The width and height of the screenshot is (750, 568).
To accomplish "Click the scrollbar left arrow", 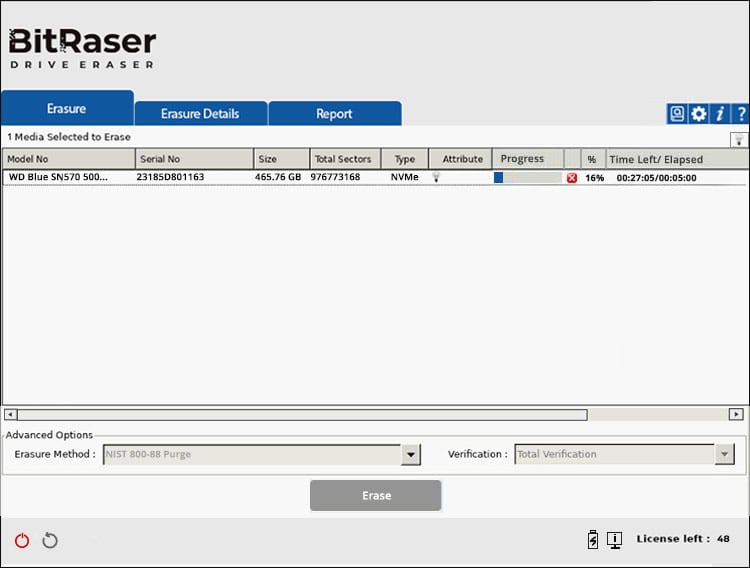I will [x=11, y=414].
